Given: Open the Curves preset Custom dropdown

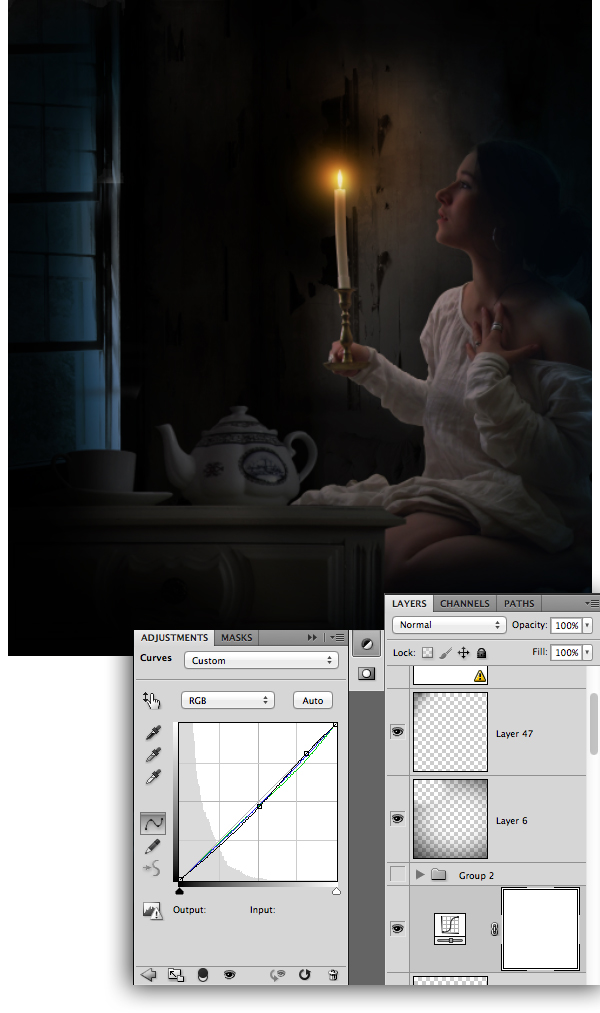Looking at the screenshot, I should 261,660.
